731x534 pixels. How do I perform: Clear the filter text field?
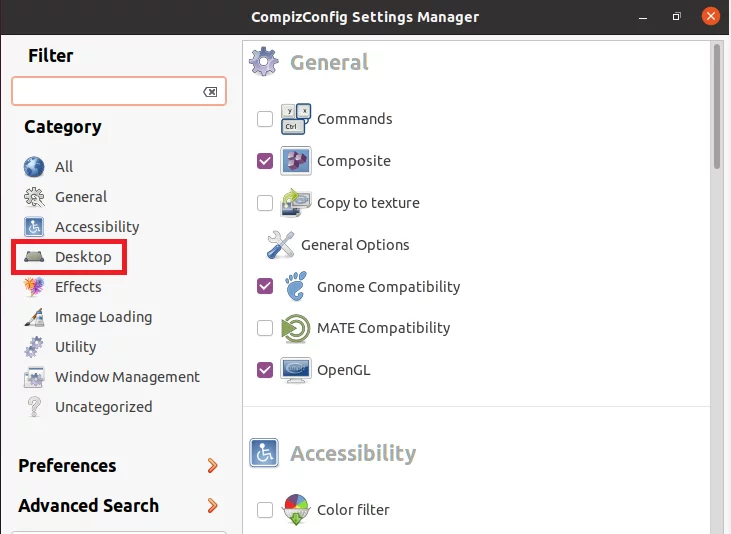point(210,91)
